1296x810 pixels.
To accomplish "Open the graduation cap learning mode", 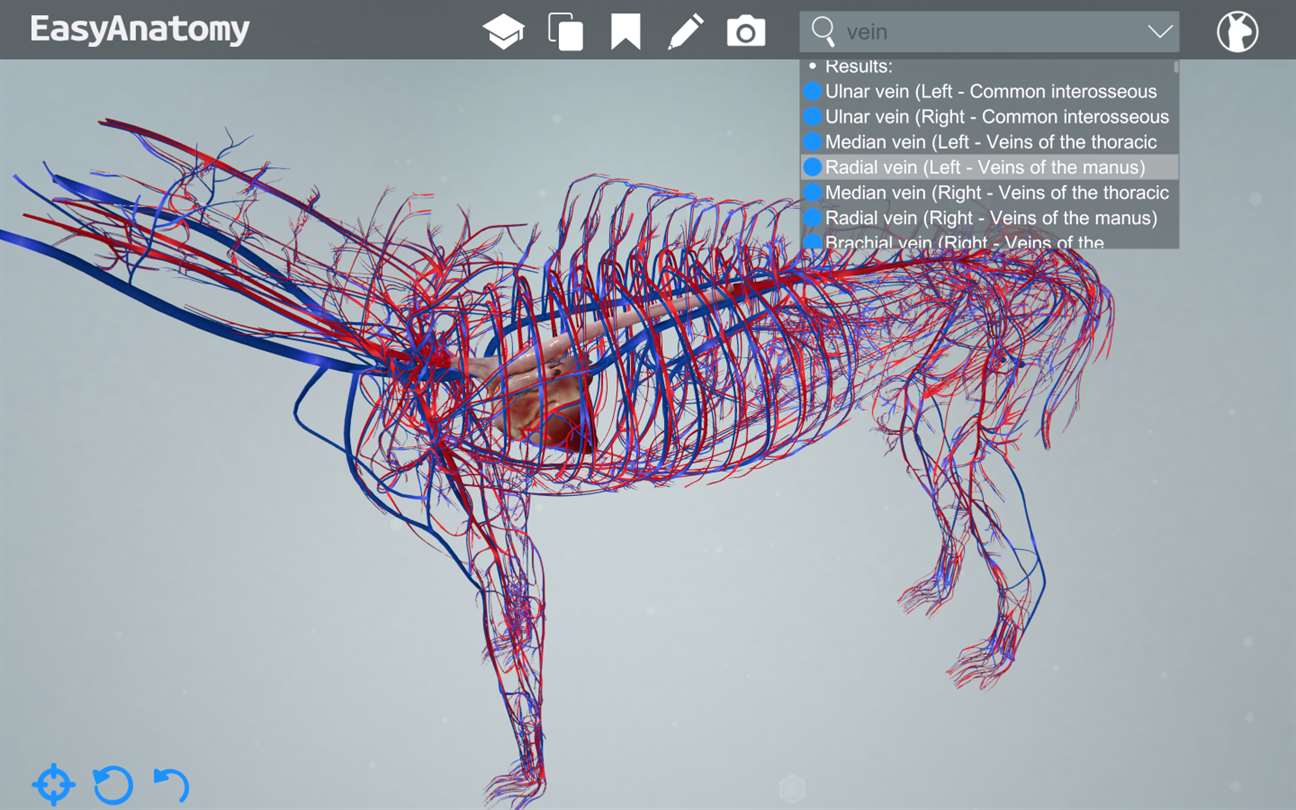I will (x=504, y=32).
